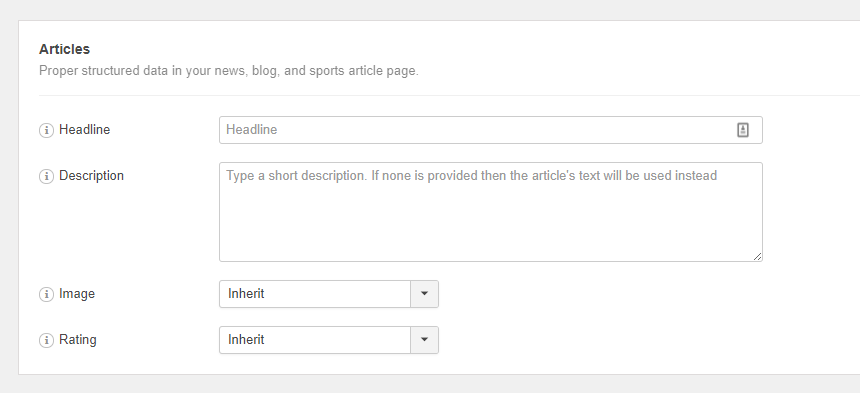Click the Description field label
The width and height of the screenshot is (860, 393).
(92, 176)
